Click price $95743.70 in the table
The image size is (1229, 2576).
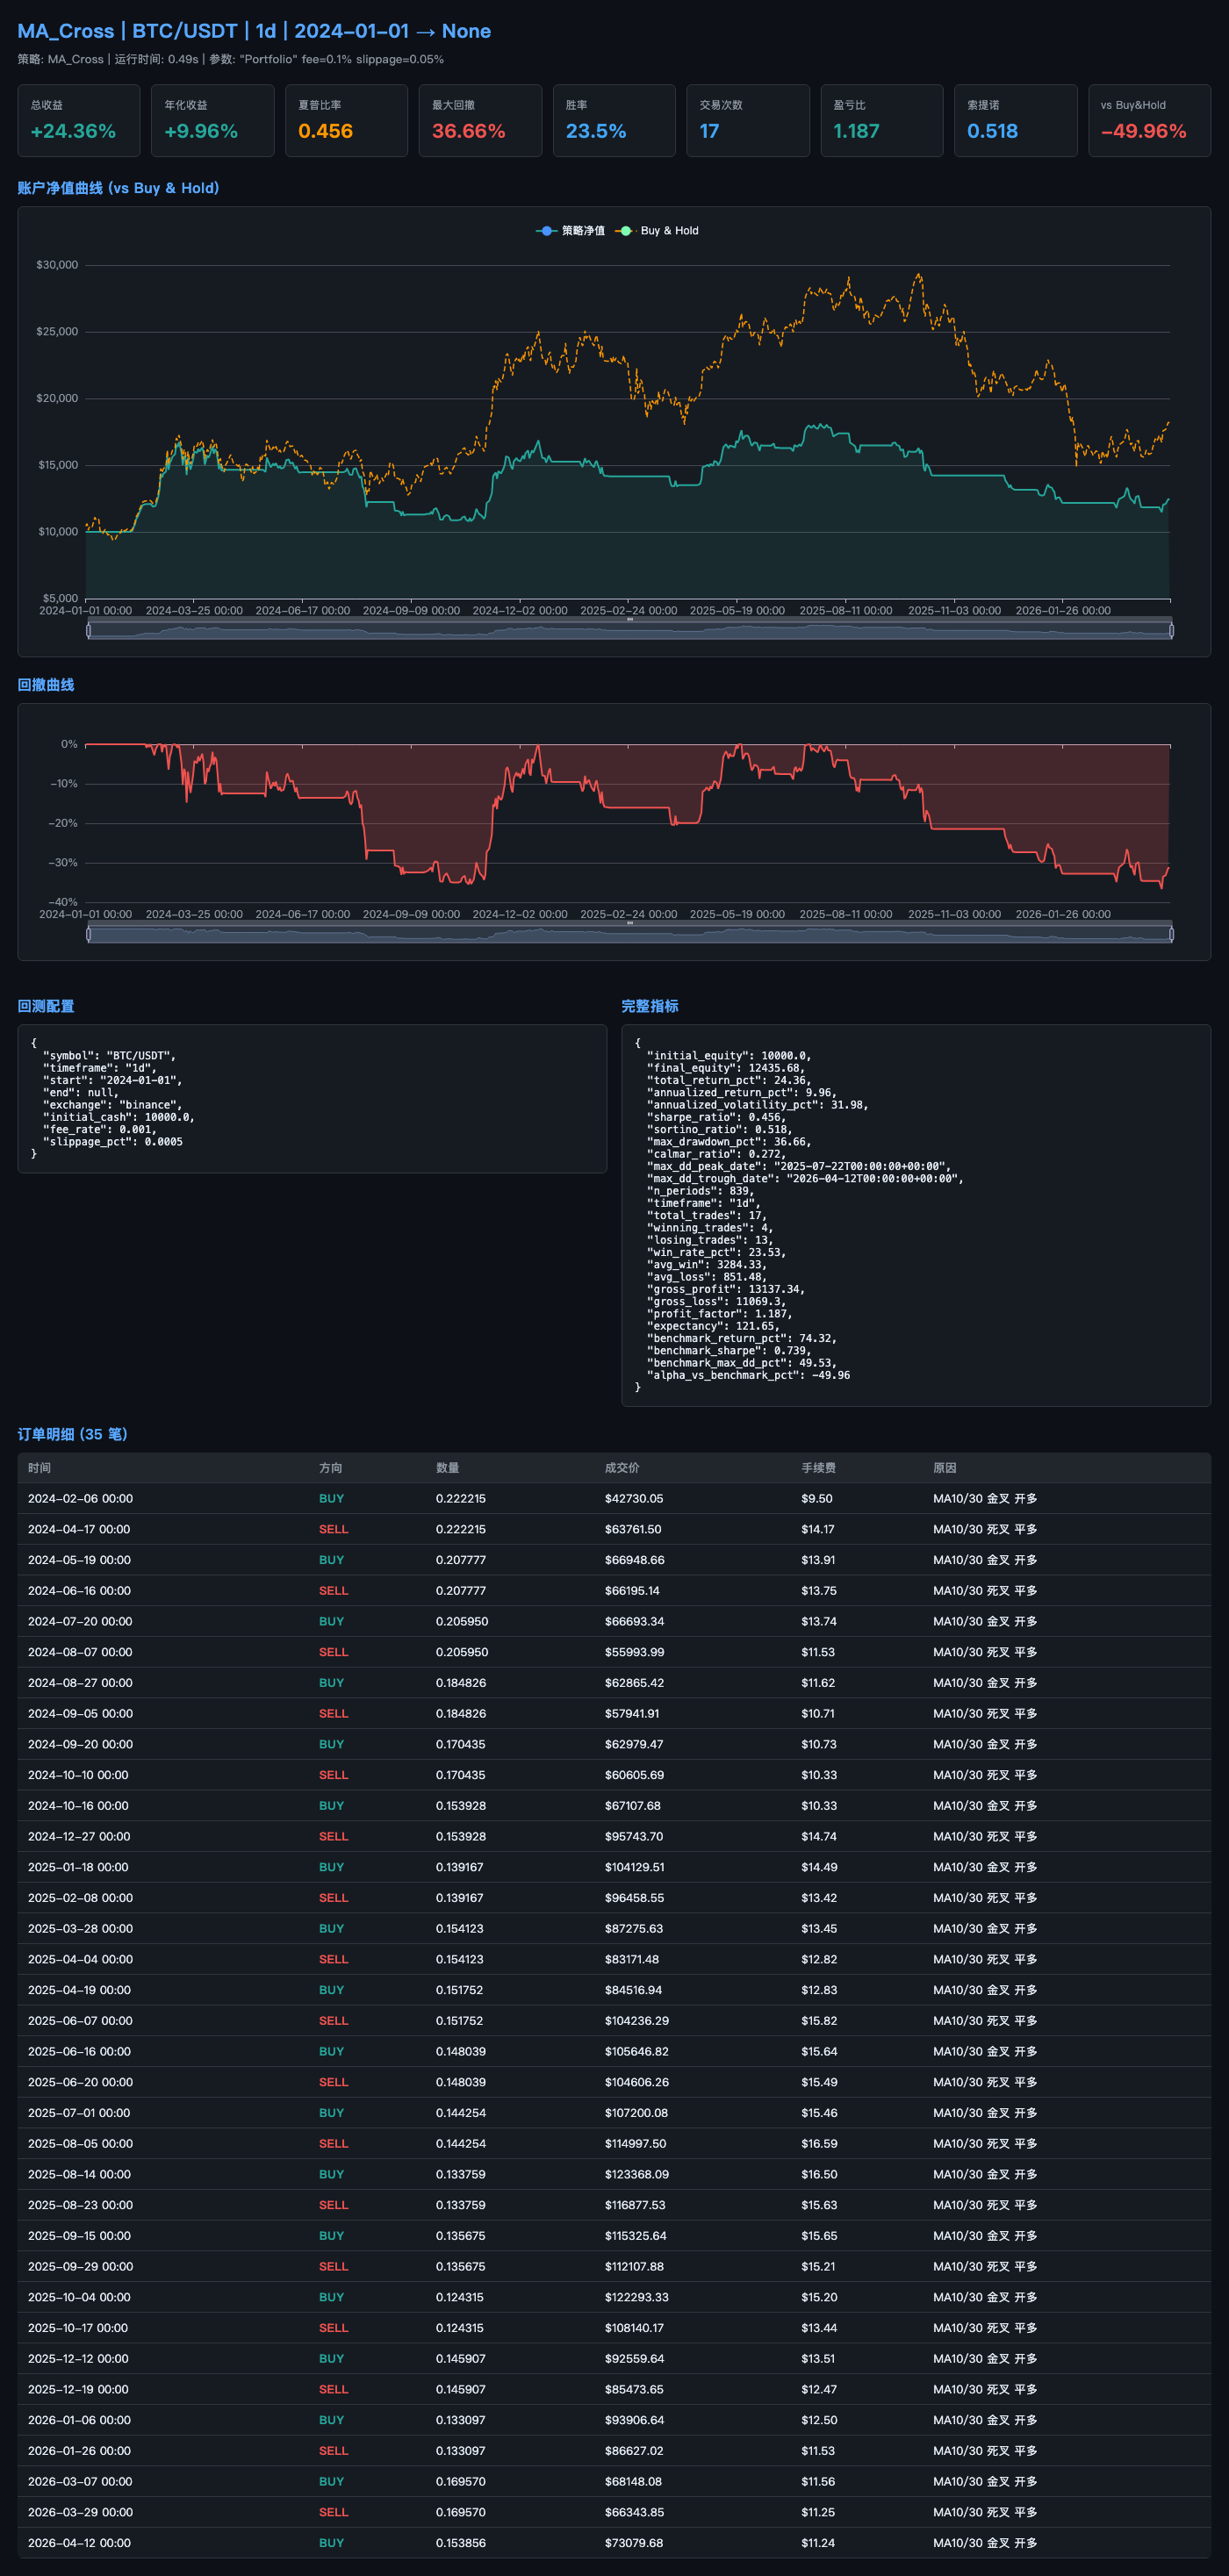pyautogui.click(x=634, y=1836)
